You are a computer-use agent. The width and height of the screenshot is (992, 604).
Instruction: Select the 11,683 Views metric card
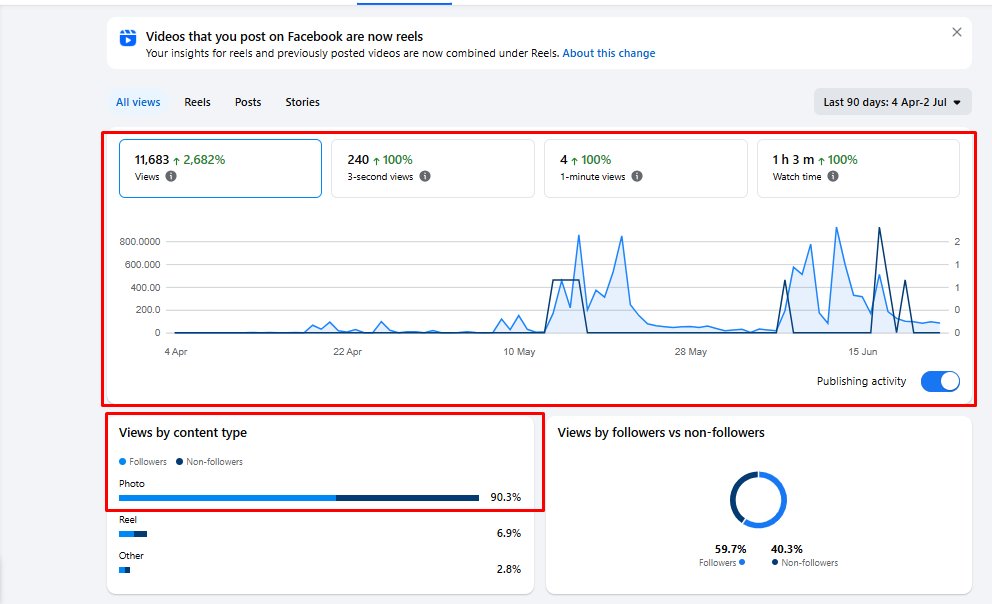(220, 168)
